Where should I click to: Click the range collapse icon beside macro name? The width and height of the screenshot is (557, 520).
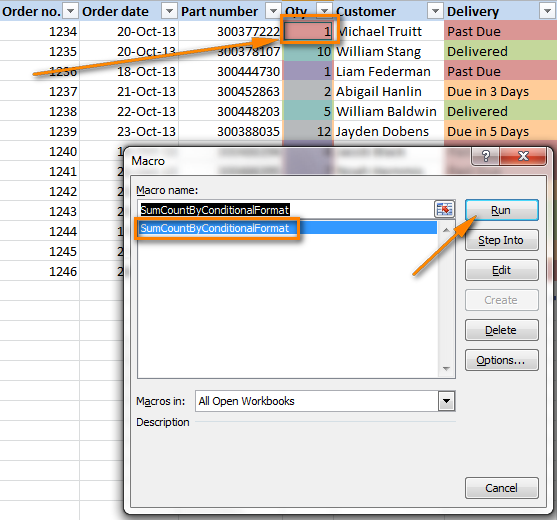click(444, 209)
